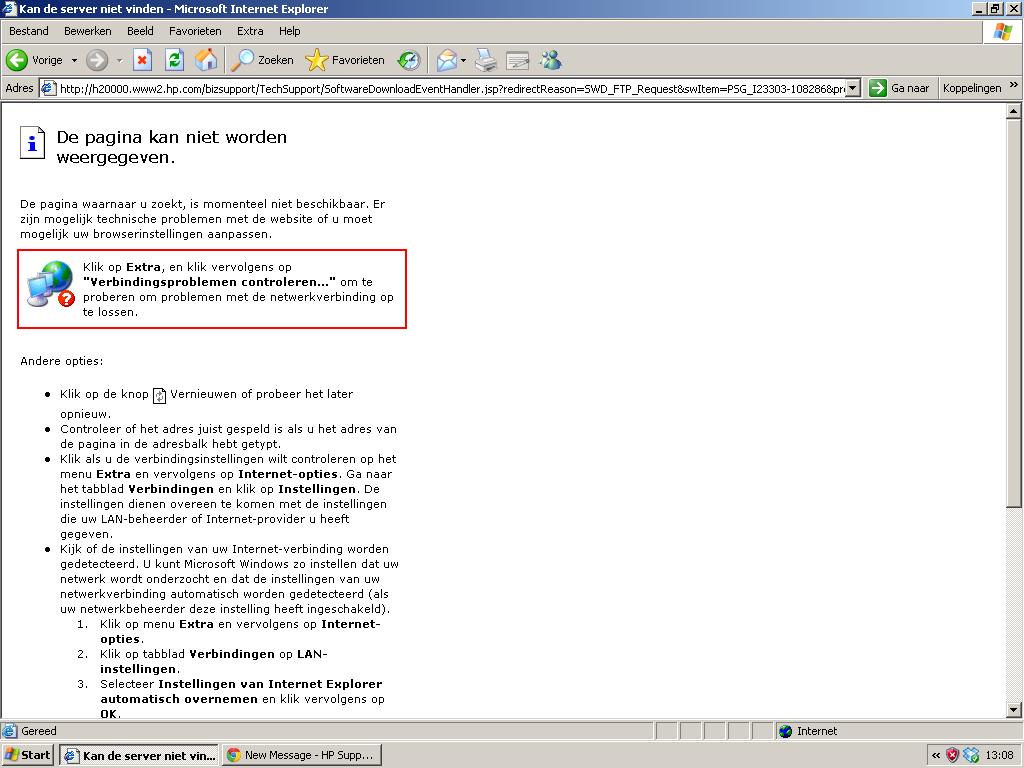
Task: Click 'Instellingen van Internet Explorer' bold text
Action: [270, 684]
